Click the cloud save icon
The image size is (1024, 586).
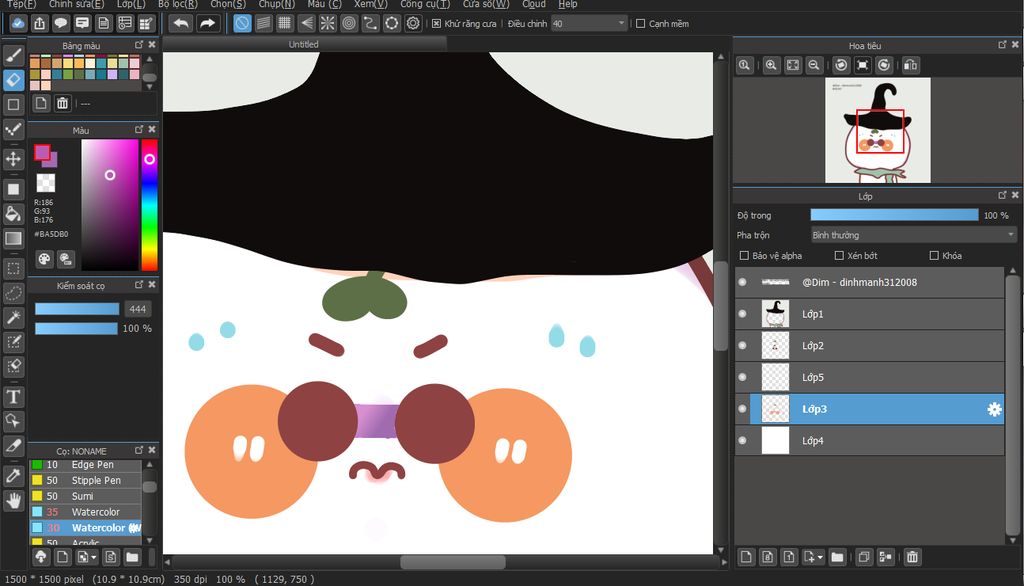click(x=18, y=24)
